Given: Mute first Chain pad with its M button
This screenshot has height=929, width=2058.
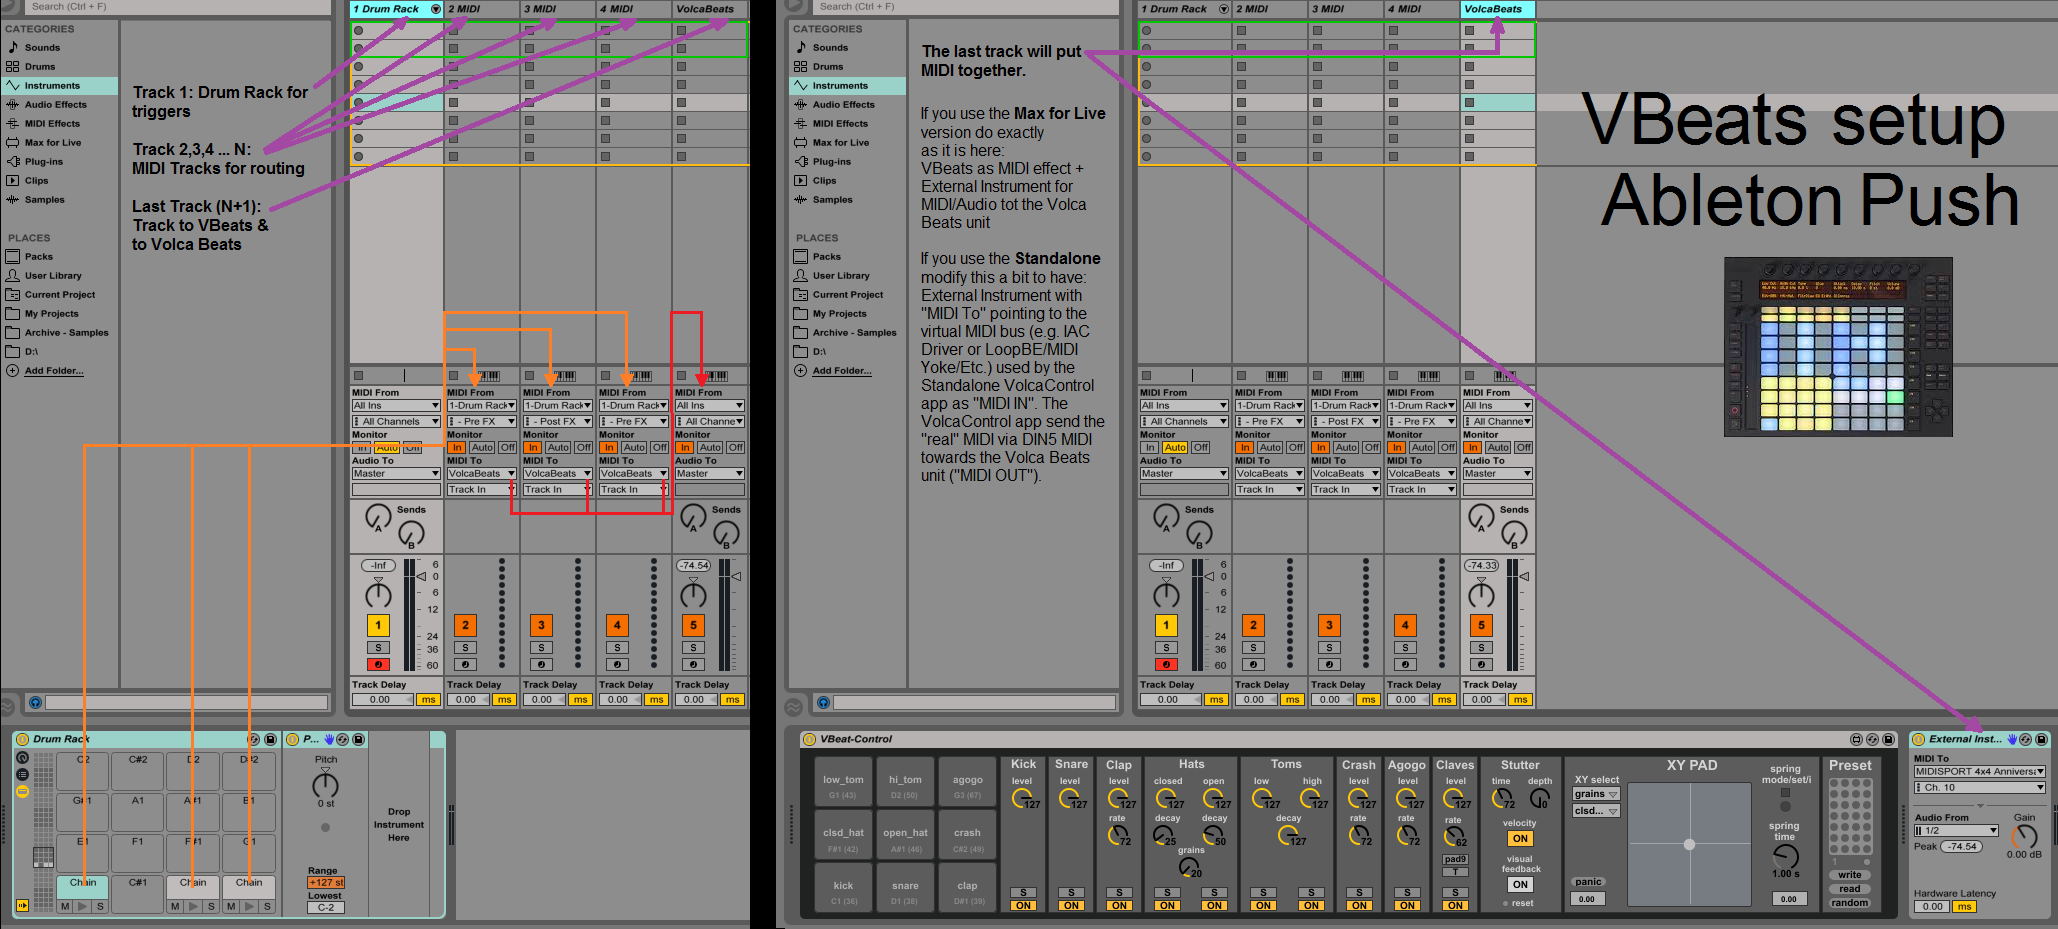Looking at the screenshot, I should click(65, 906).
